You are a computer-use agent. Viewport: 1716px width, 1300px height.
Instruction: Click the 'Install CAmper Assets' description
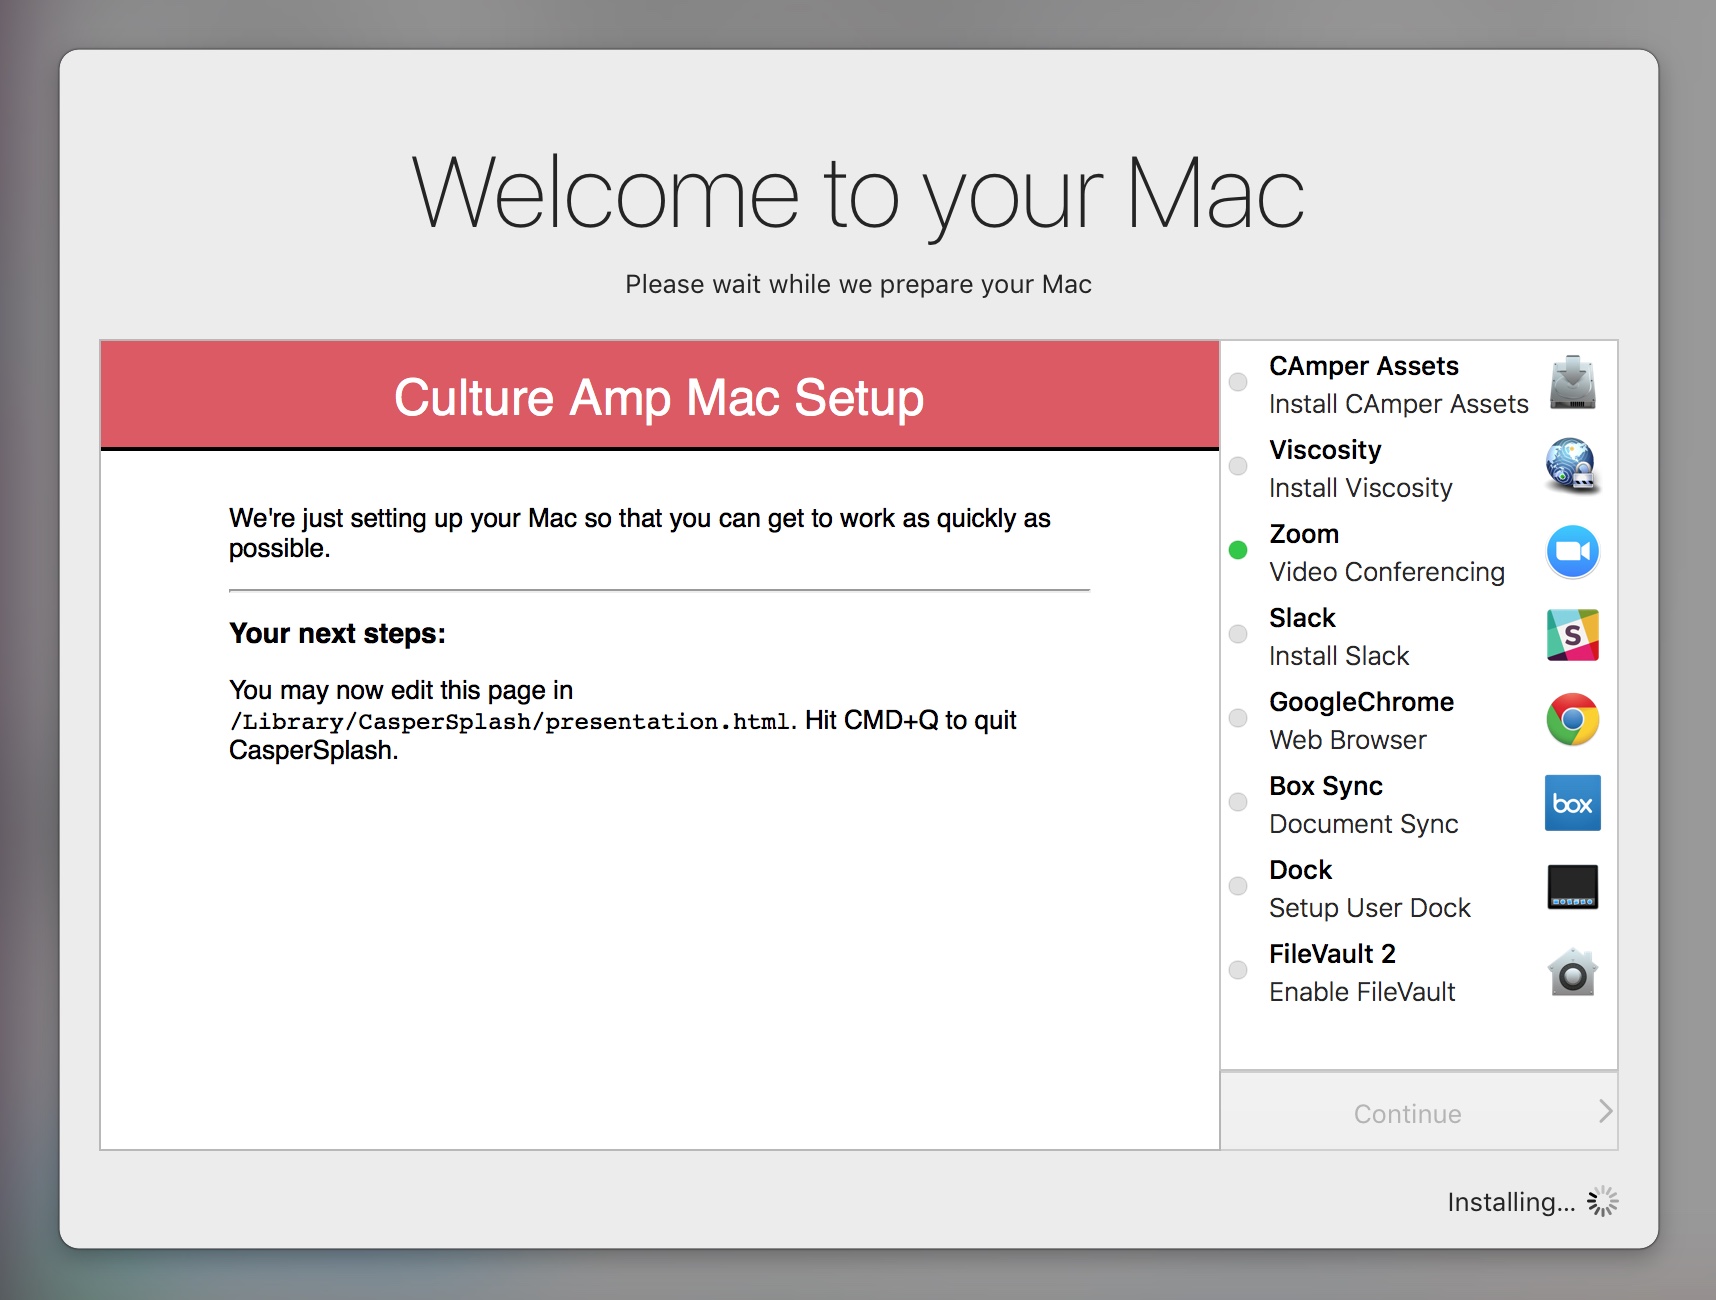click(x=1399, y=404)
